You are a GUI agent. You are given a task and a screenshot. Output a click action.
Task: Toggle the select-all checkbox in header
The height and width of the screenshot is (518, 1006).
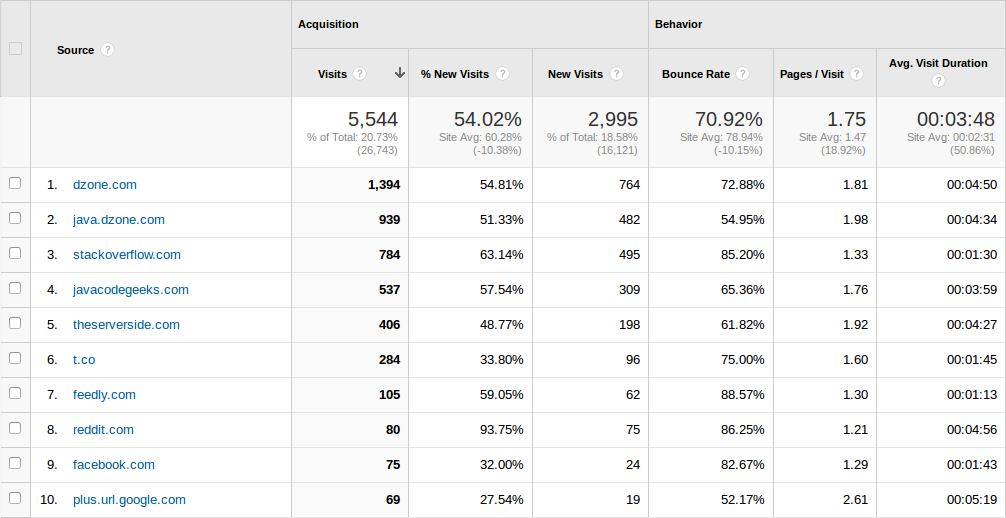pyautogui.click(x=15, y=48)
